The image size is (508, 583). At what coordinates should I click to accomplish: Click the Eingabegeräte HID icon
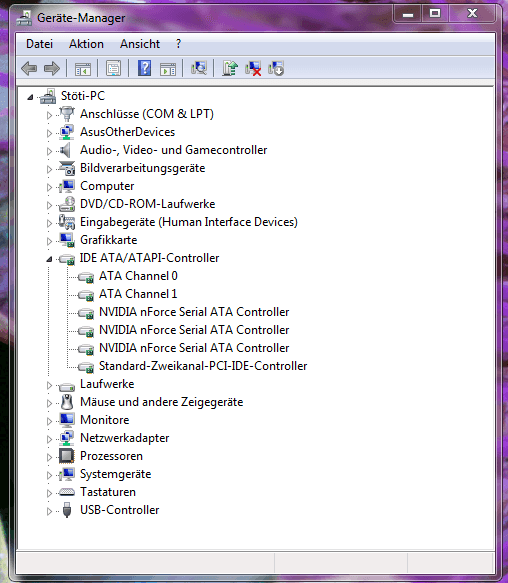[67, 222]
